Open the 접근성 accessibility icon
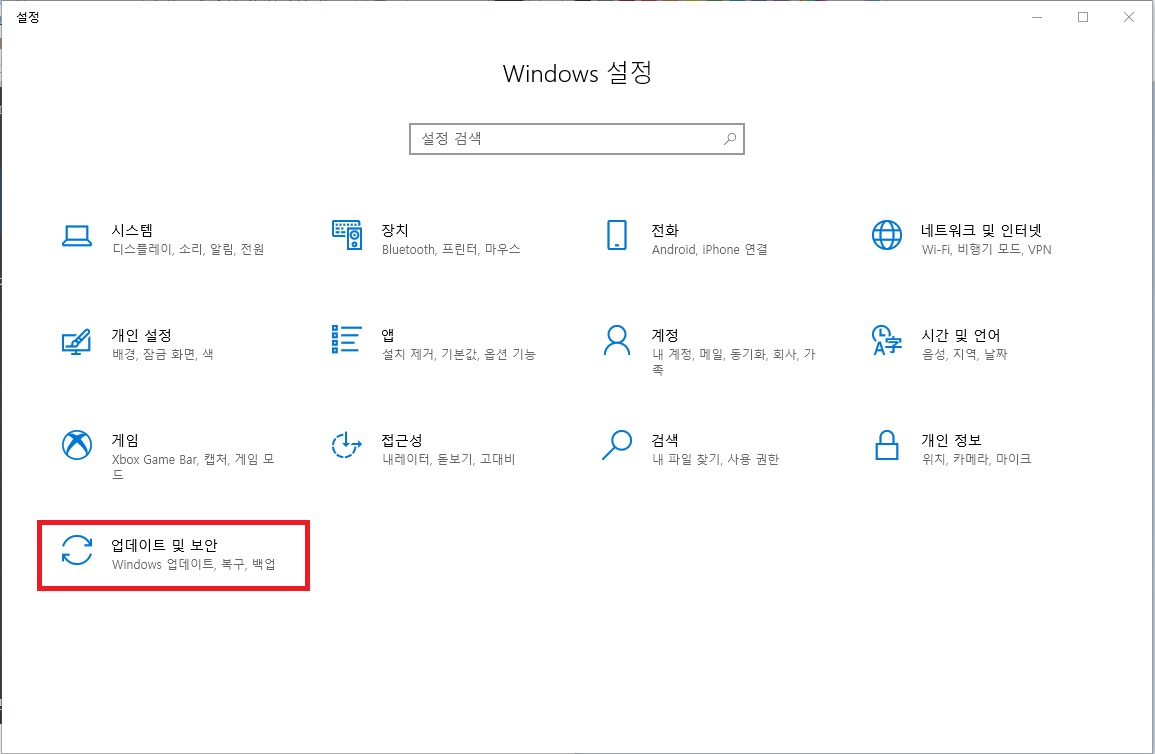 coord(346,445)
